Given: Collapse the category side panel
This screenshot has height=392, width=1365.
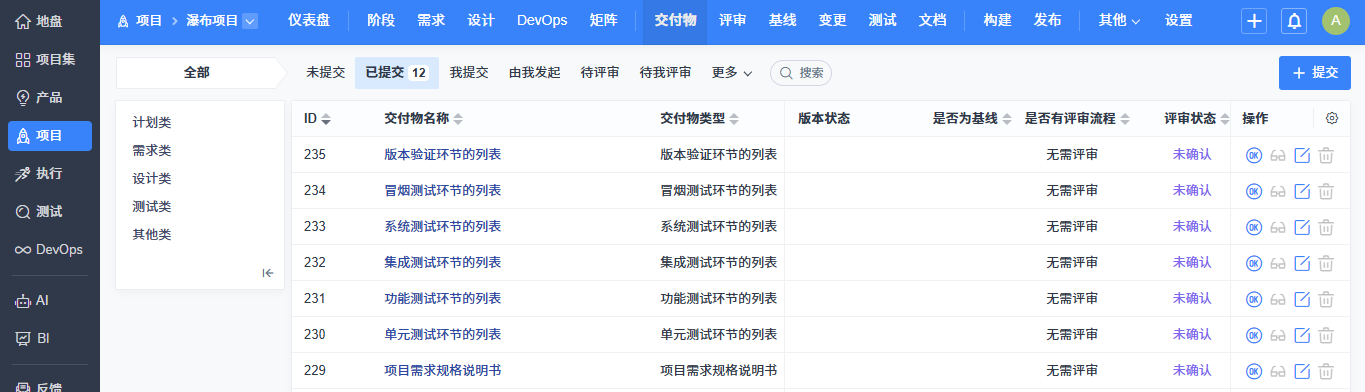Looking at the screenshot, I should [268, 273].
